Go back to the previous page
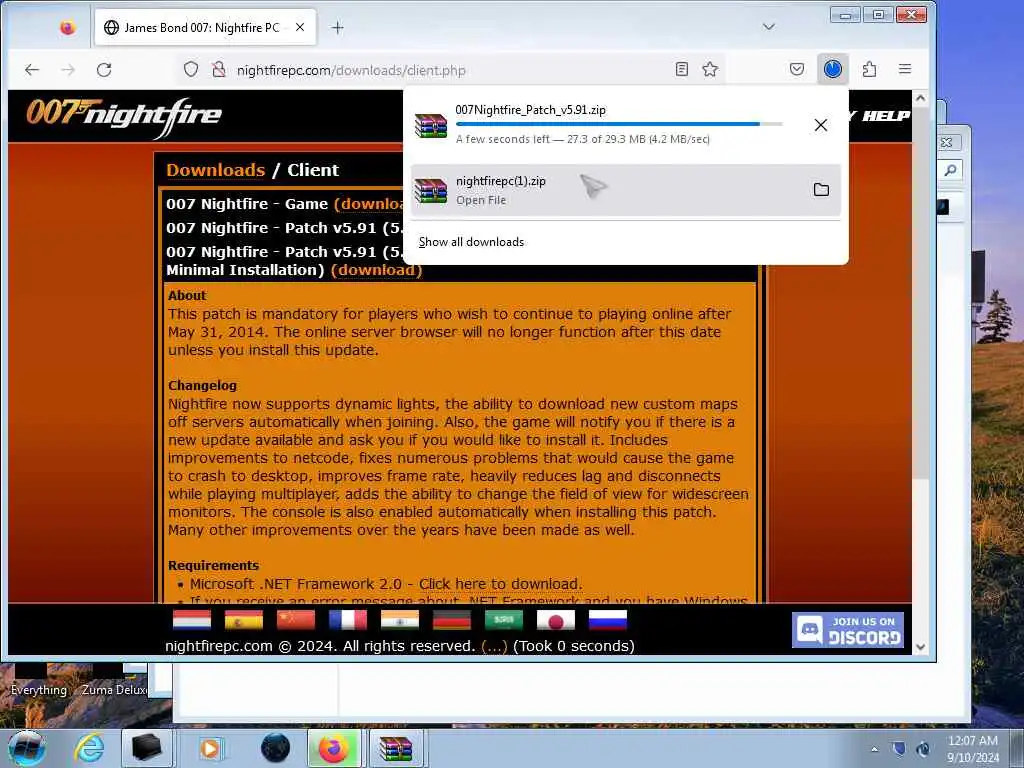This screenshot has width=1024, height=768. point(32,70)
